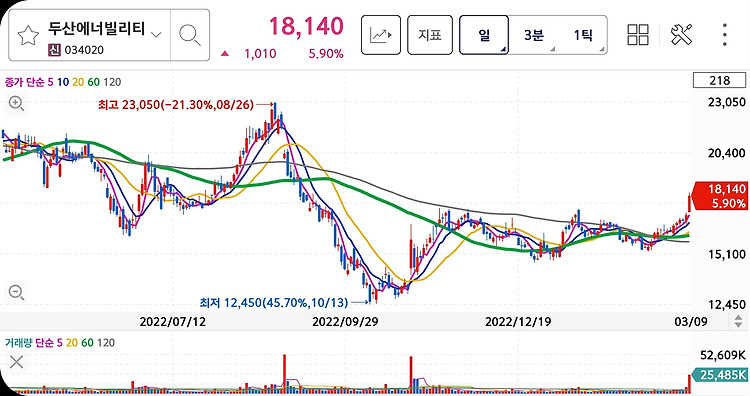
Task: Click the 5.90% change rate in header
Action: [x=326, y=54]
